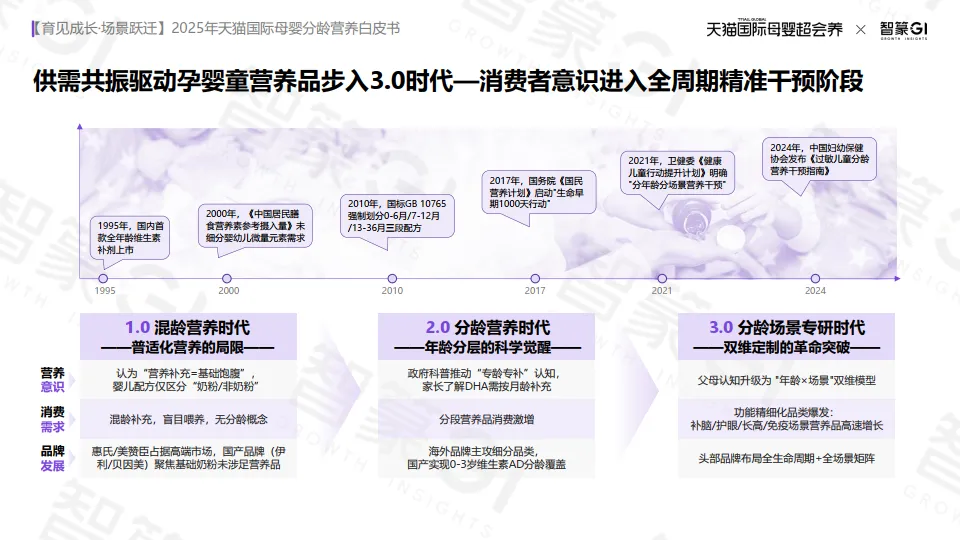Click the 天猫国际母婴超会养 logo
The image size is (960, 540).
coord(774,28)
